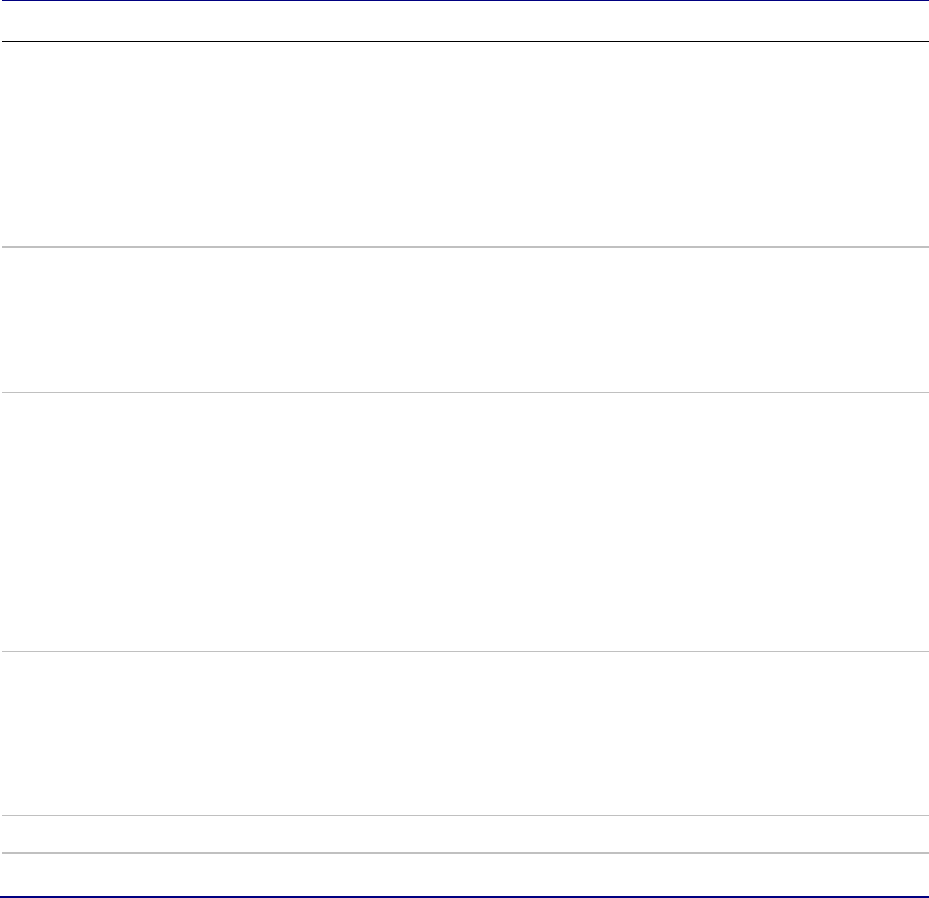Screen dimensions: 929x898
Task: Select the second blank table row
Action: click(x=464, y=320)
